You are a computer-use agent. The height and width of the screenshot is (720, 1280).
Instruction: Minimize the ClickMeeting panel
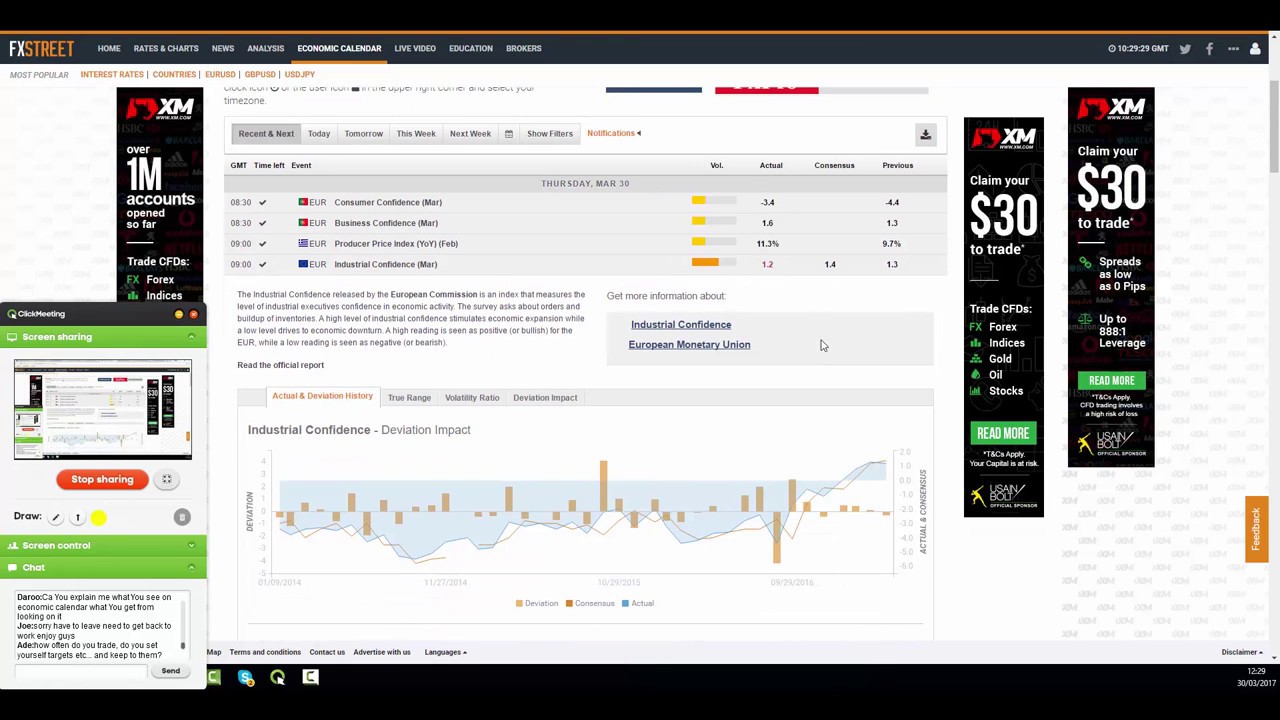point(179,314)
